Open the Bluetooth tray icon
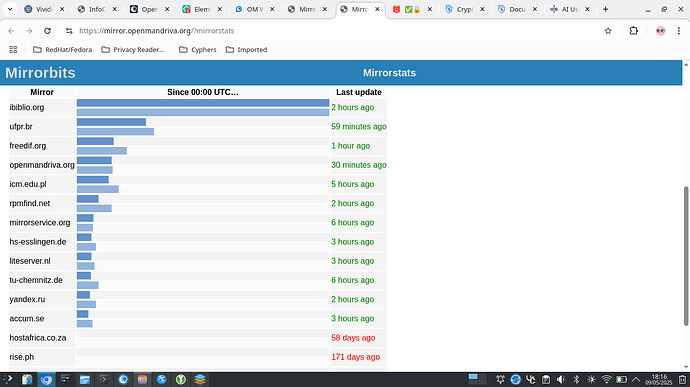 pos(576,379)
